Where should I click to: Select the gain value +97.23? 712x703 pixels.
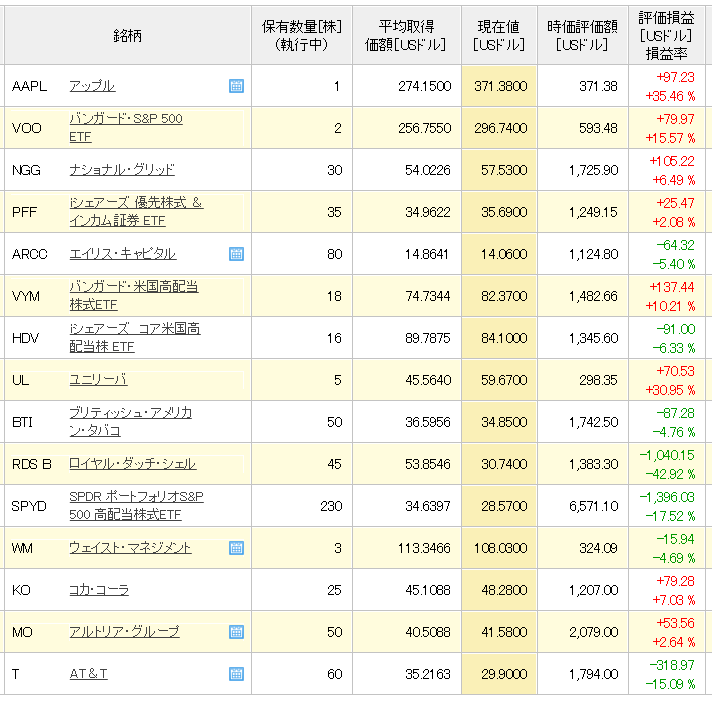point(675,77)
